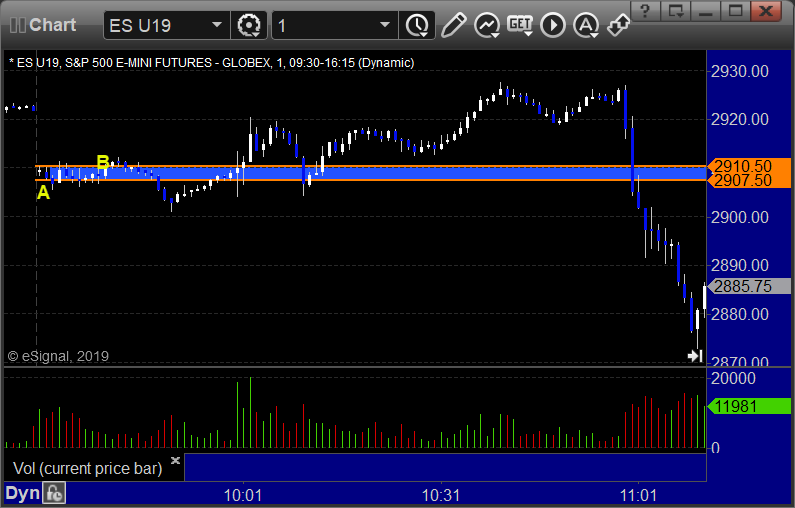This screenshot has height=508, width=795.
Task: Open the time template clock icon
Action: [x=417, y=25]
